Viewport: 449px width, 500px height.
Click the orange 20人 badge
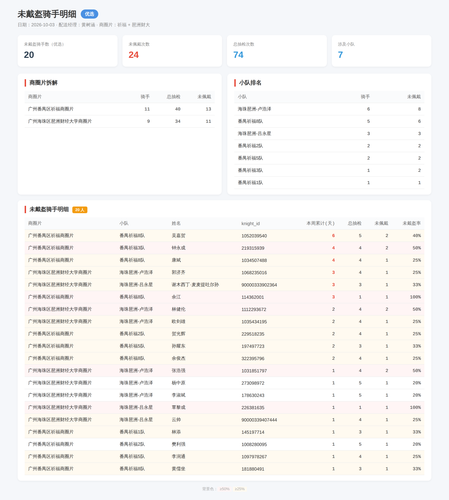[80, 210]
